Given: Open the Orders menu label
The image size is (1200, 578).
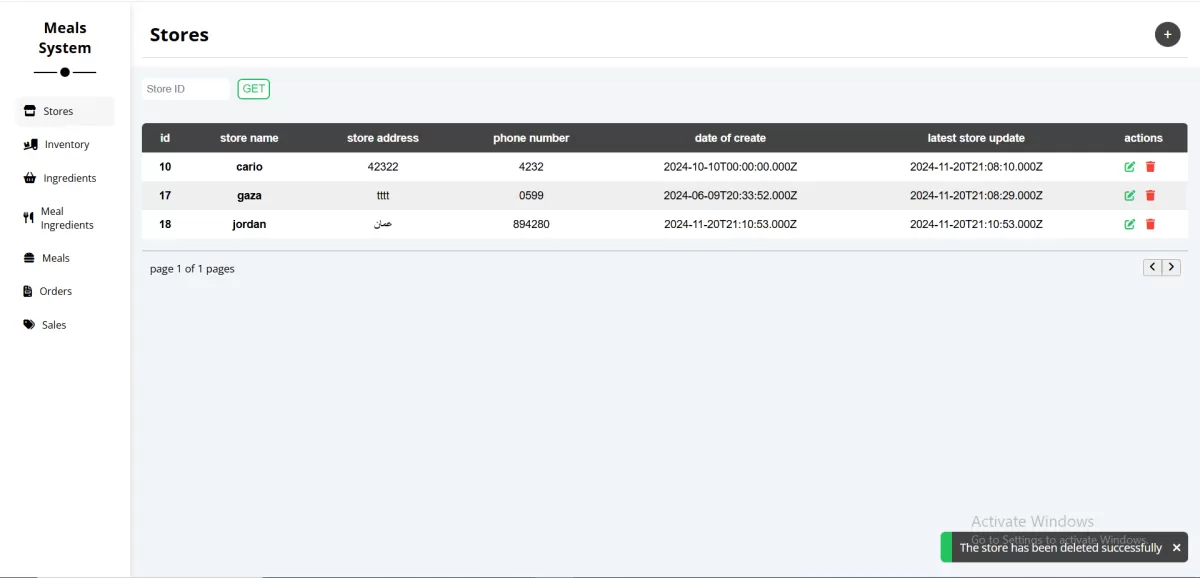Looking at the screenshot, I should 56,291.
